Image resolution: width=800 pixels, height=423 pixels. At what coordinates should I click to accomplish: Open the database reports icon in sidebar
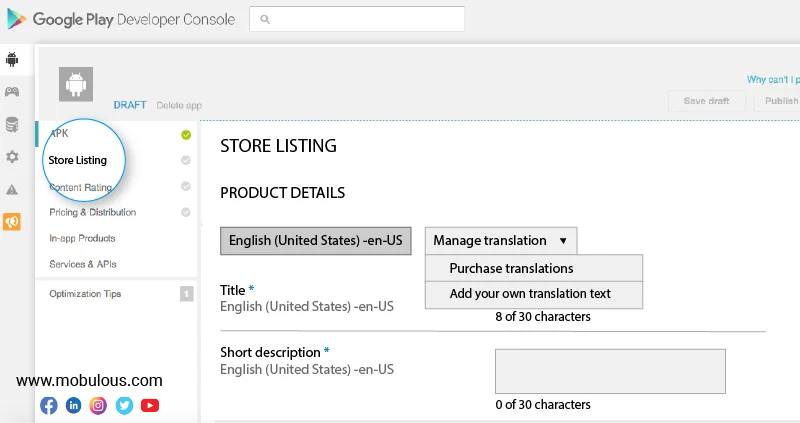point(12,124)
